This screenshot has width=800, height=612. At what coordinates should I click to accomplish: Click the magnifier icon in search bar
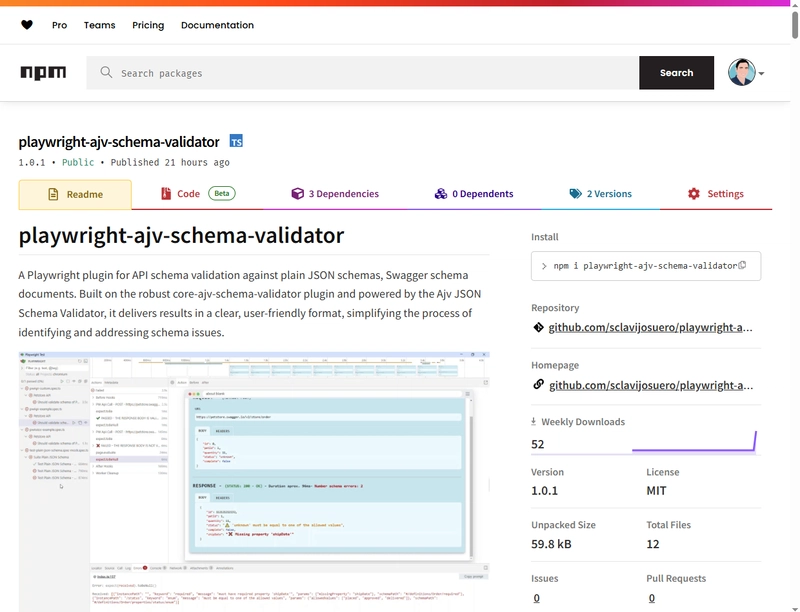(x=106, y=72)
